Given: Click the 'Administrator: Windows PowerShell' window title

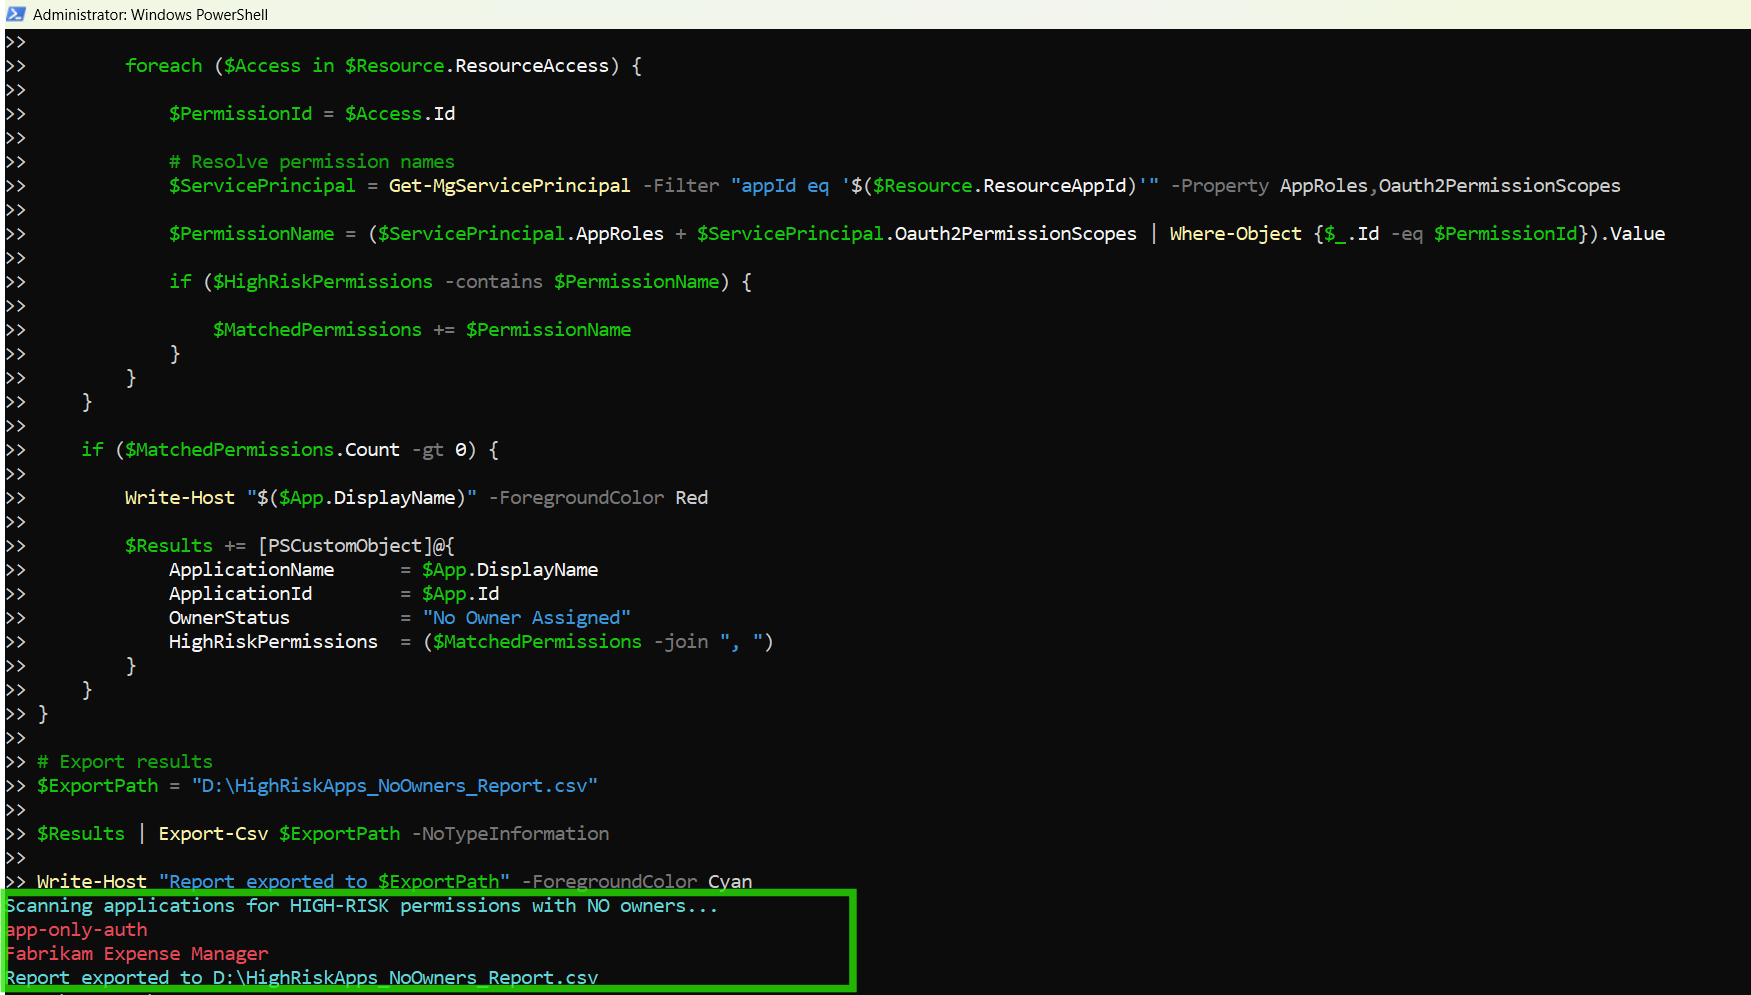Looking at the screenshot, I should [x=150, y=15].
